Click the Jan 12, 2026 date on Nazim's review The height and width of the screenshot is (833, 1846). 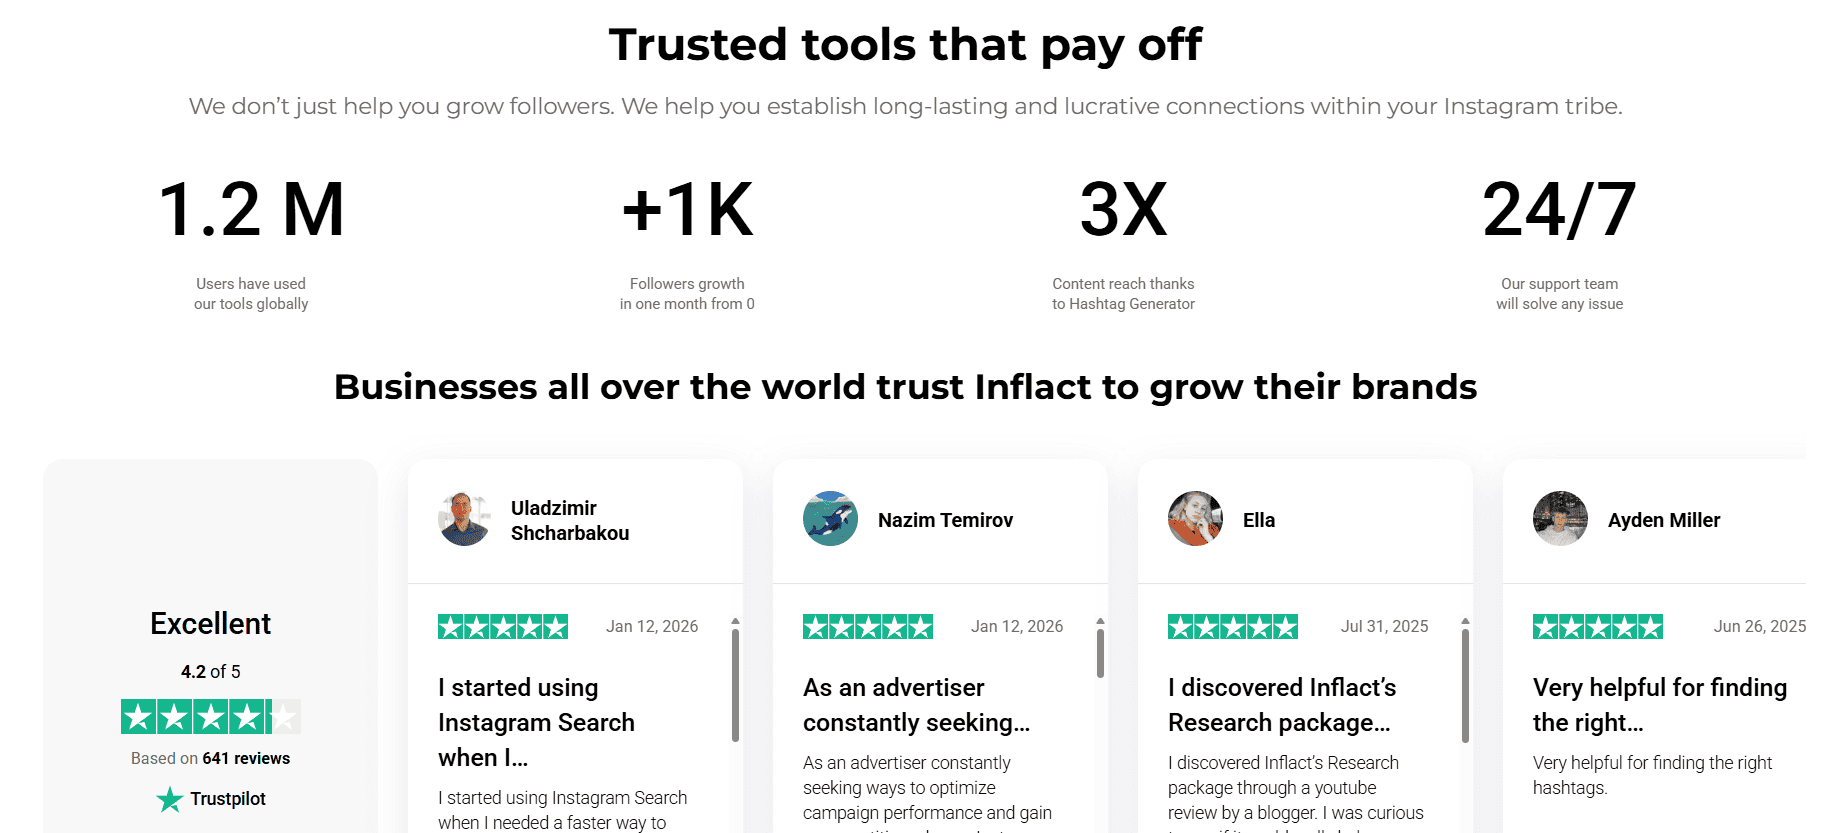pyautogui.click(x=1016, y=627)
